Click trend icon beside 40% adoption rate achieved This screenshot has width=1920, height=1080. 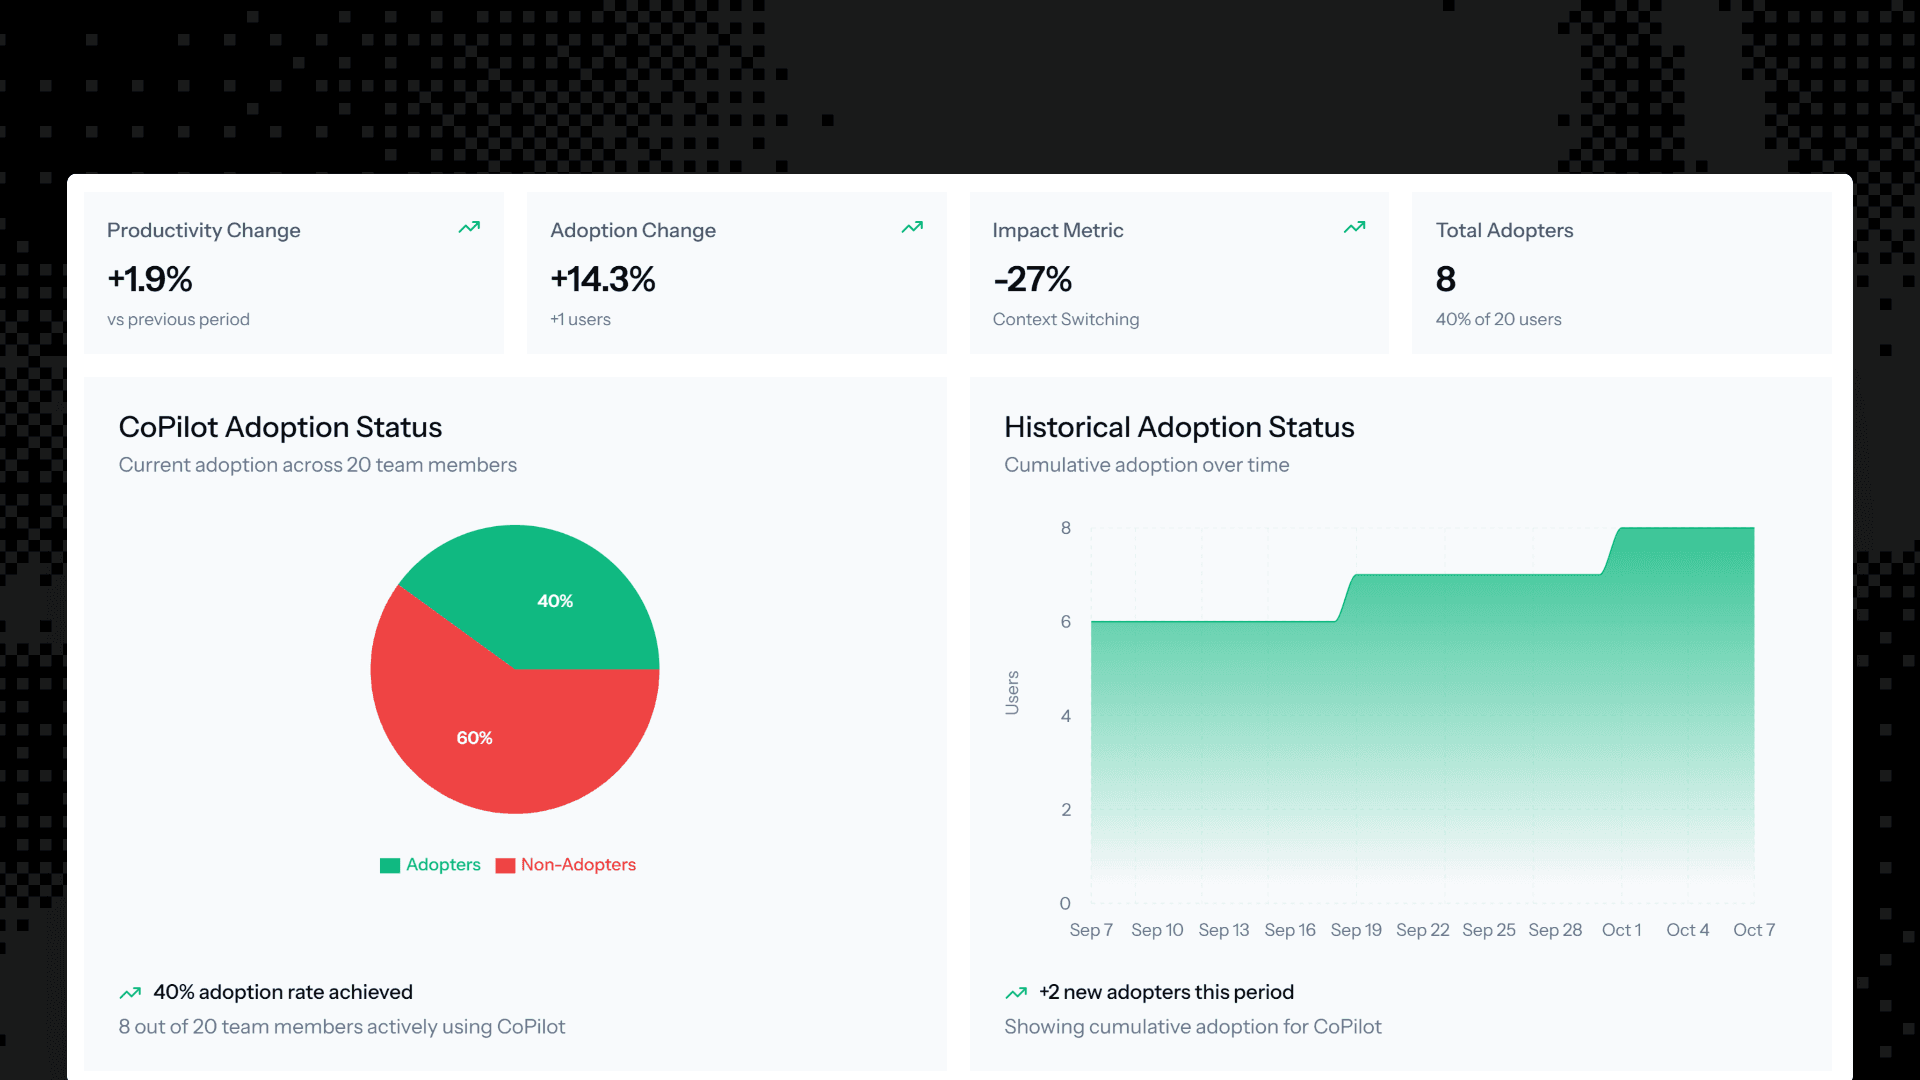pos(130,993)
